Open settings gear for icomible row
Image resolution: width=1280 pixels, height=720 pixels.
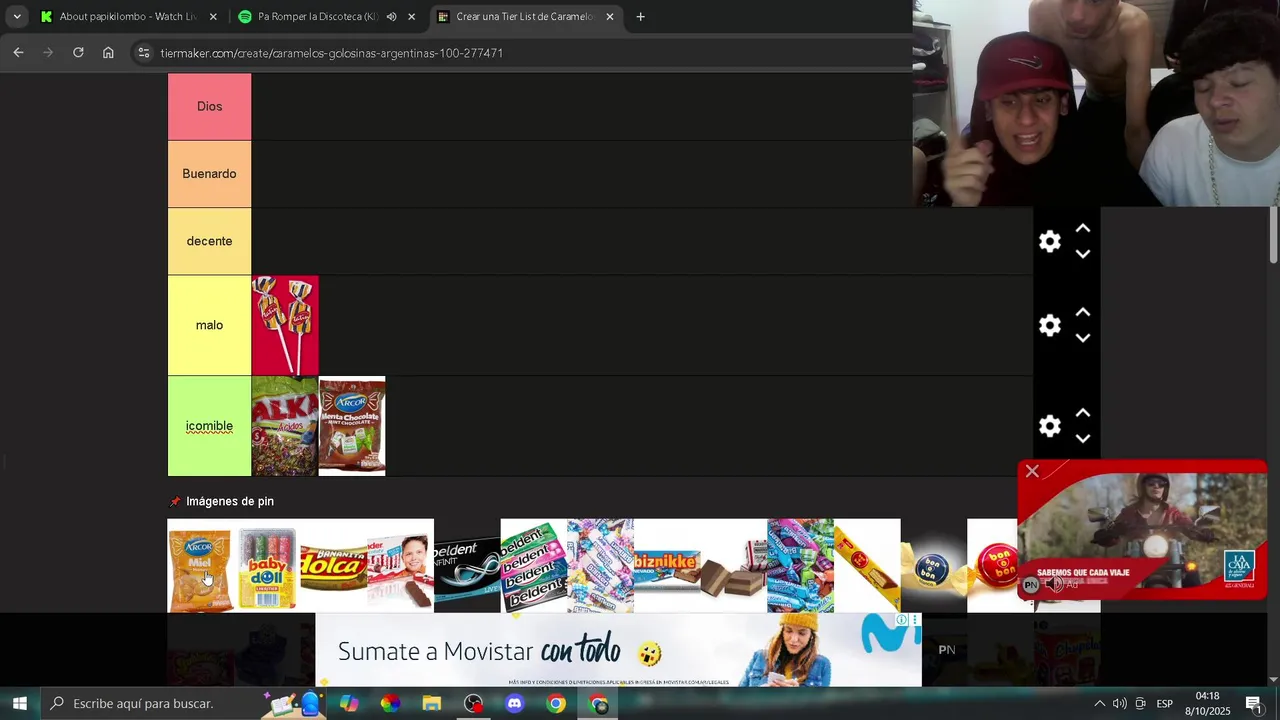[1049, 426]
